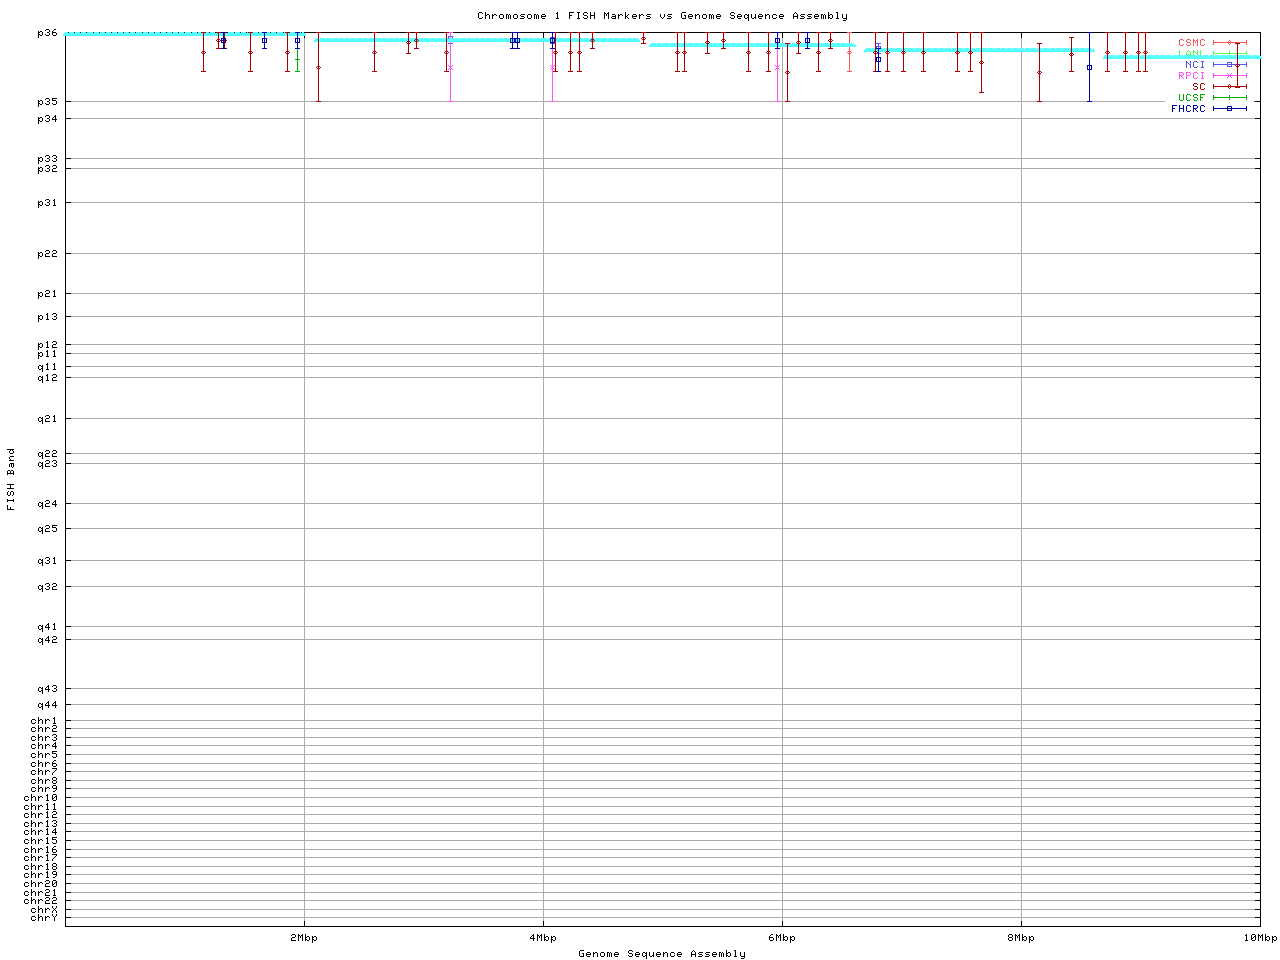Click the chart title text
The image size is (1280, 960).
click(662, 16)
